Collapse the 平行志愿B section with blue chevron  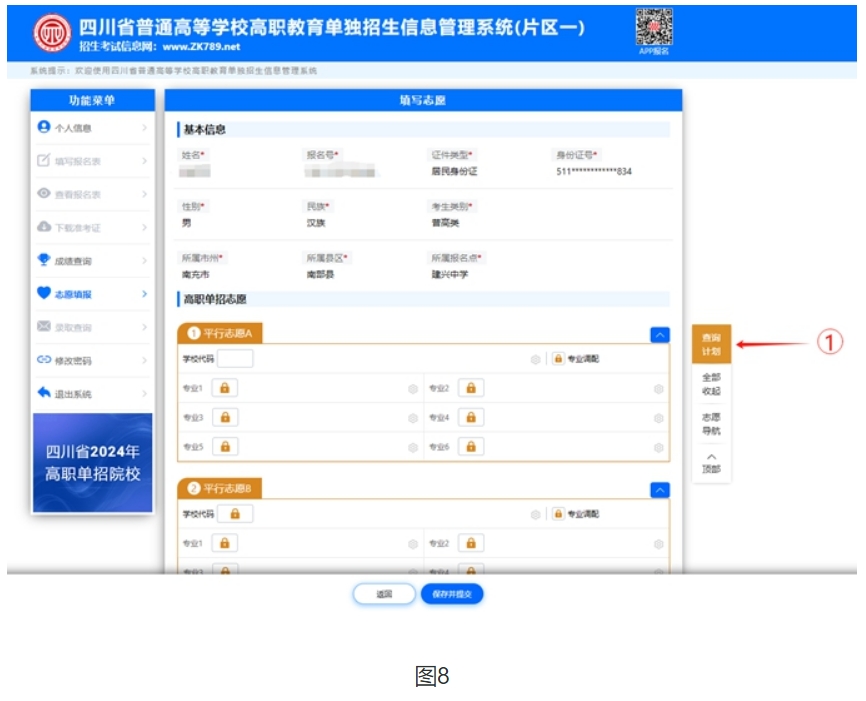tap(659, 490)
